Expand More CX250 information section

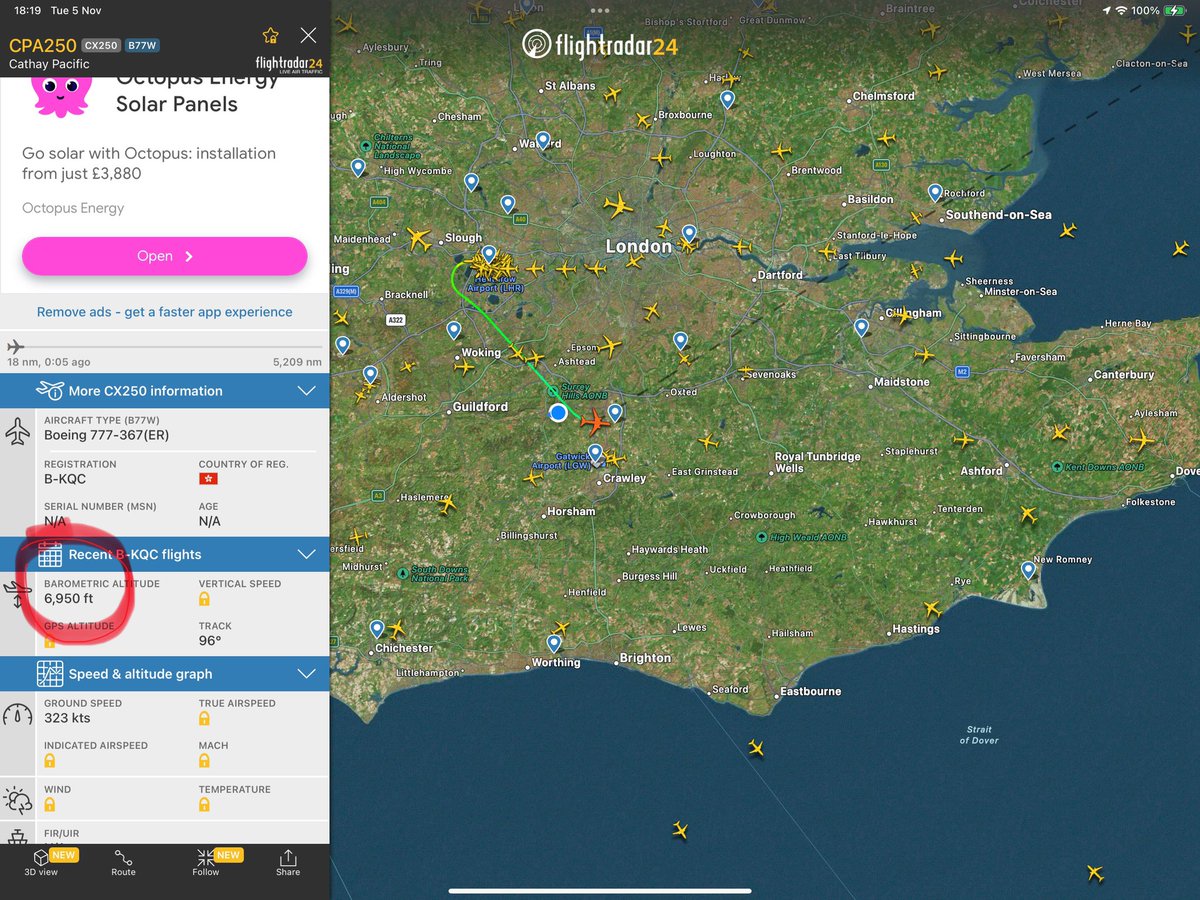click(165, 391)
